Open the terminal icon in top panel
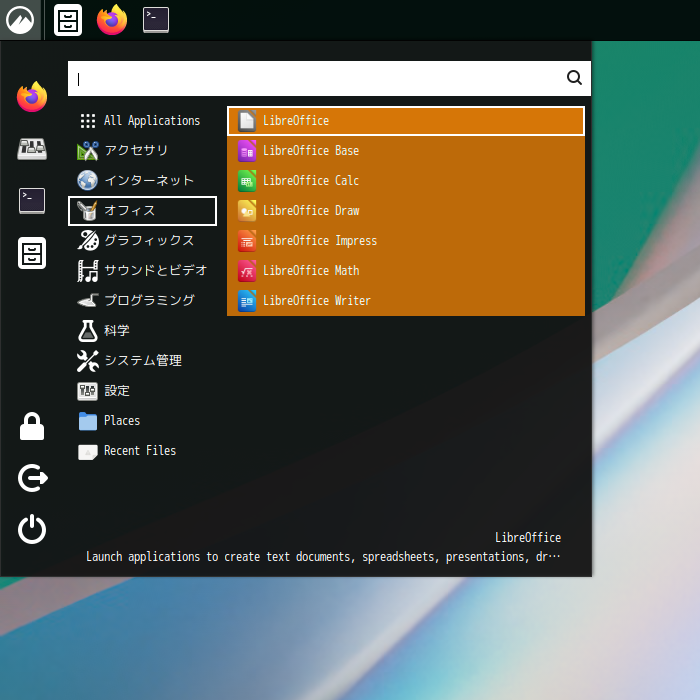The width and height of the screenshot is (700, 700). click(156, 20)
